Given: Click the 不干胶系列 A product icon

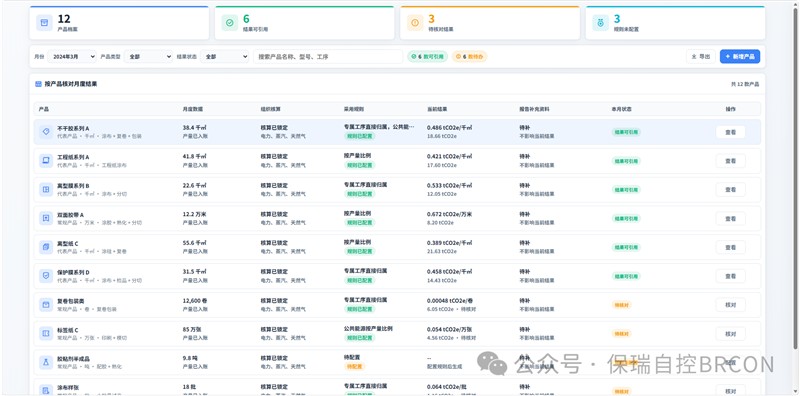Looking at the screenshot, I should [46, 132].
